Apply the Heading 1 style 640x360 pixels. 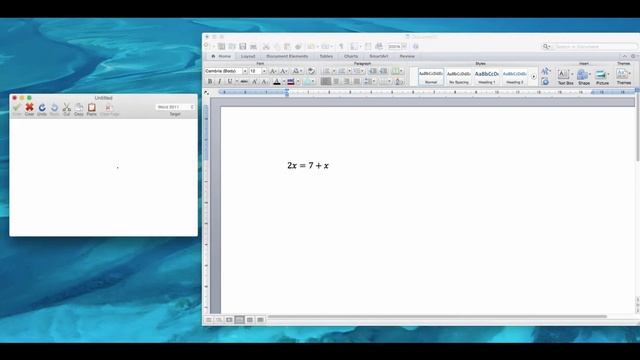(x=487, y=77)
